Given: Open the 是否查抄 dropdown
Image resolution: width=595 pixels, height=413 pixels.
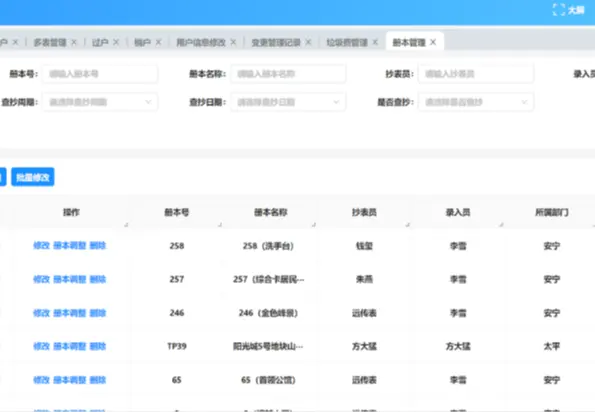Looking at the screenshot, I should [x=476, y=102].
